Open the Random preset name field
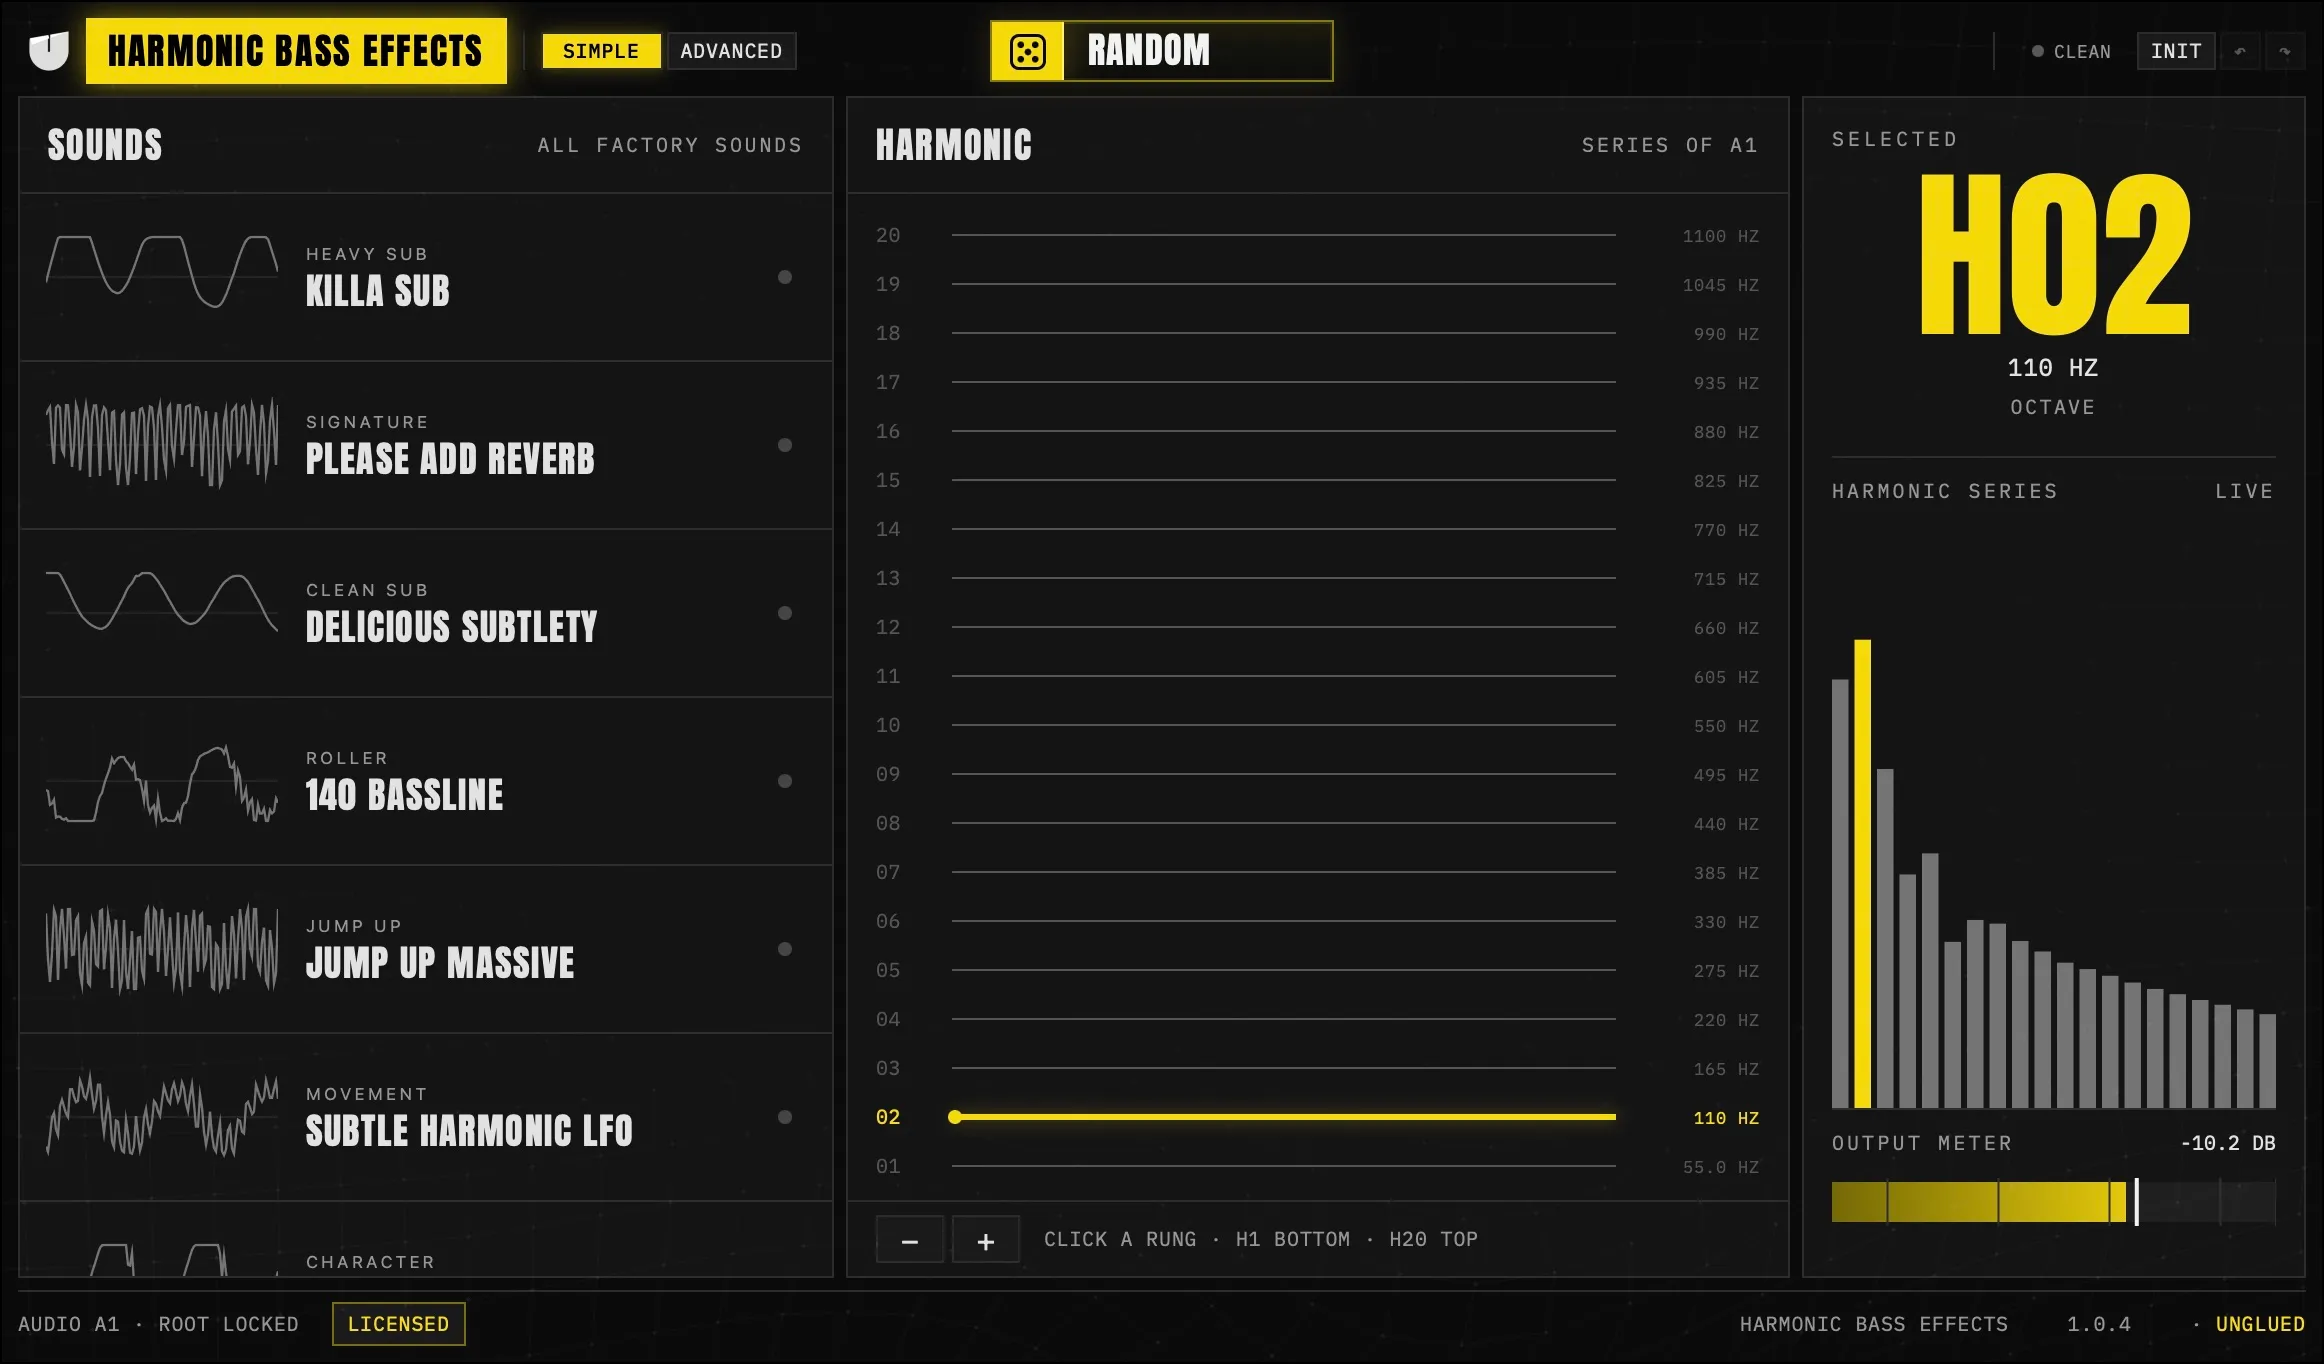 (1197, 51)
